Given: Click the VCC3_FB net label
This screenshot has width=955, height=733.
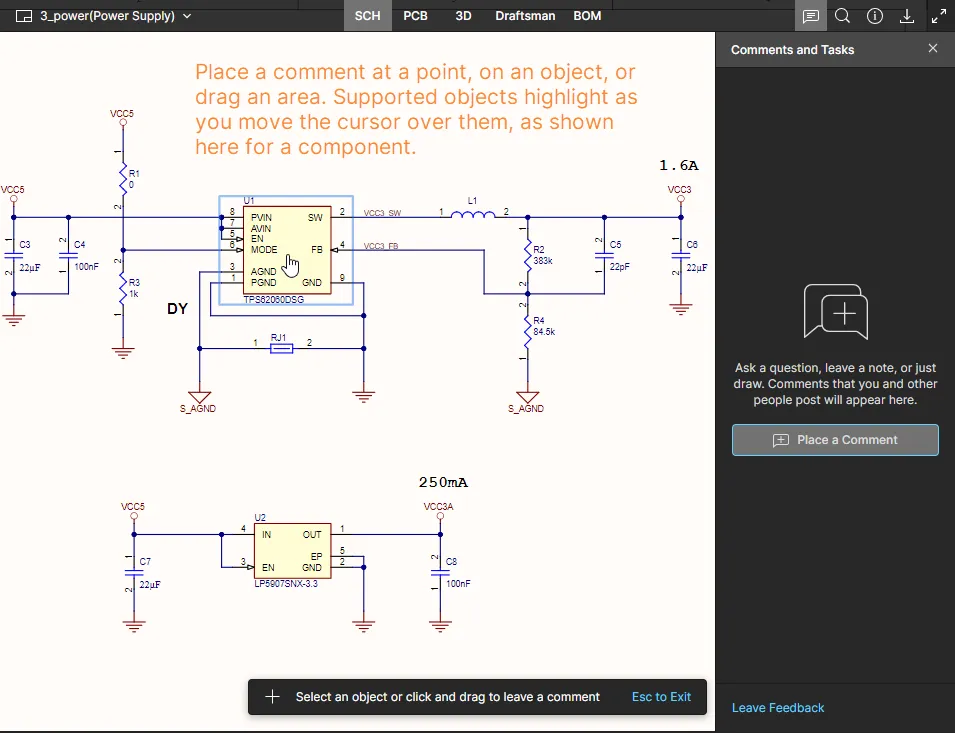Looking at the screenshot, I should click(x=381, y=246).
